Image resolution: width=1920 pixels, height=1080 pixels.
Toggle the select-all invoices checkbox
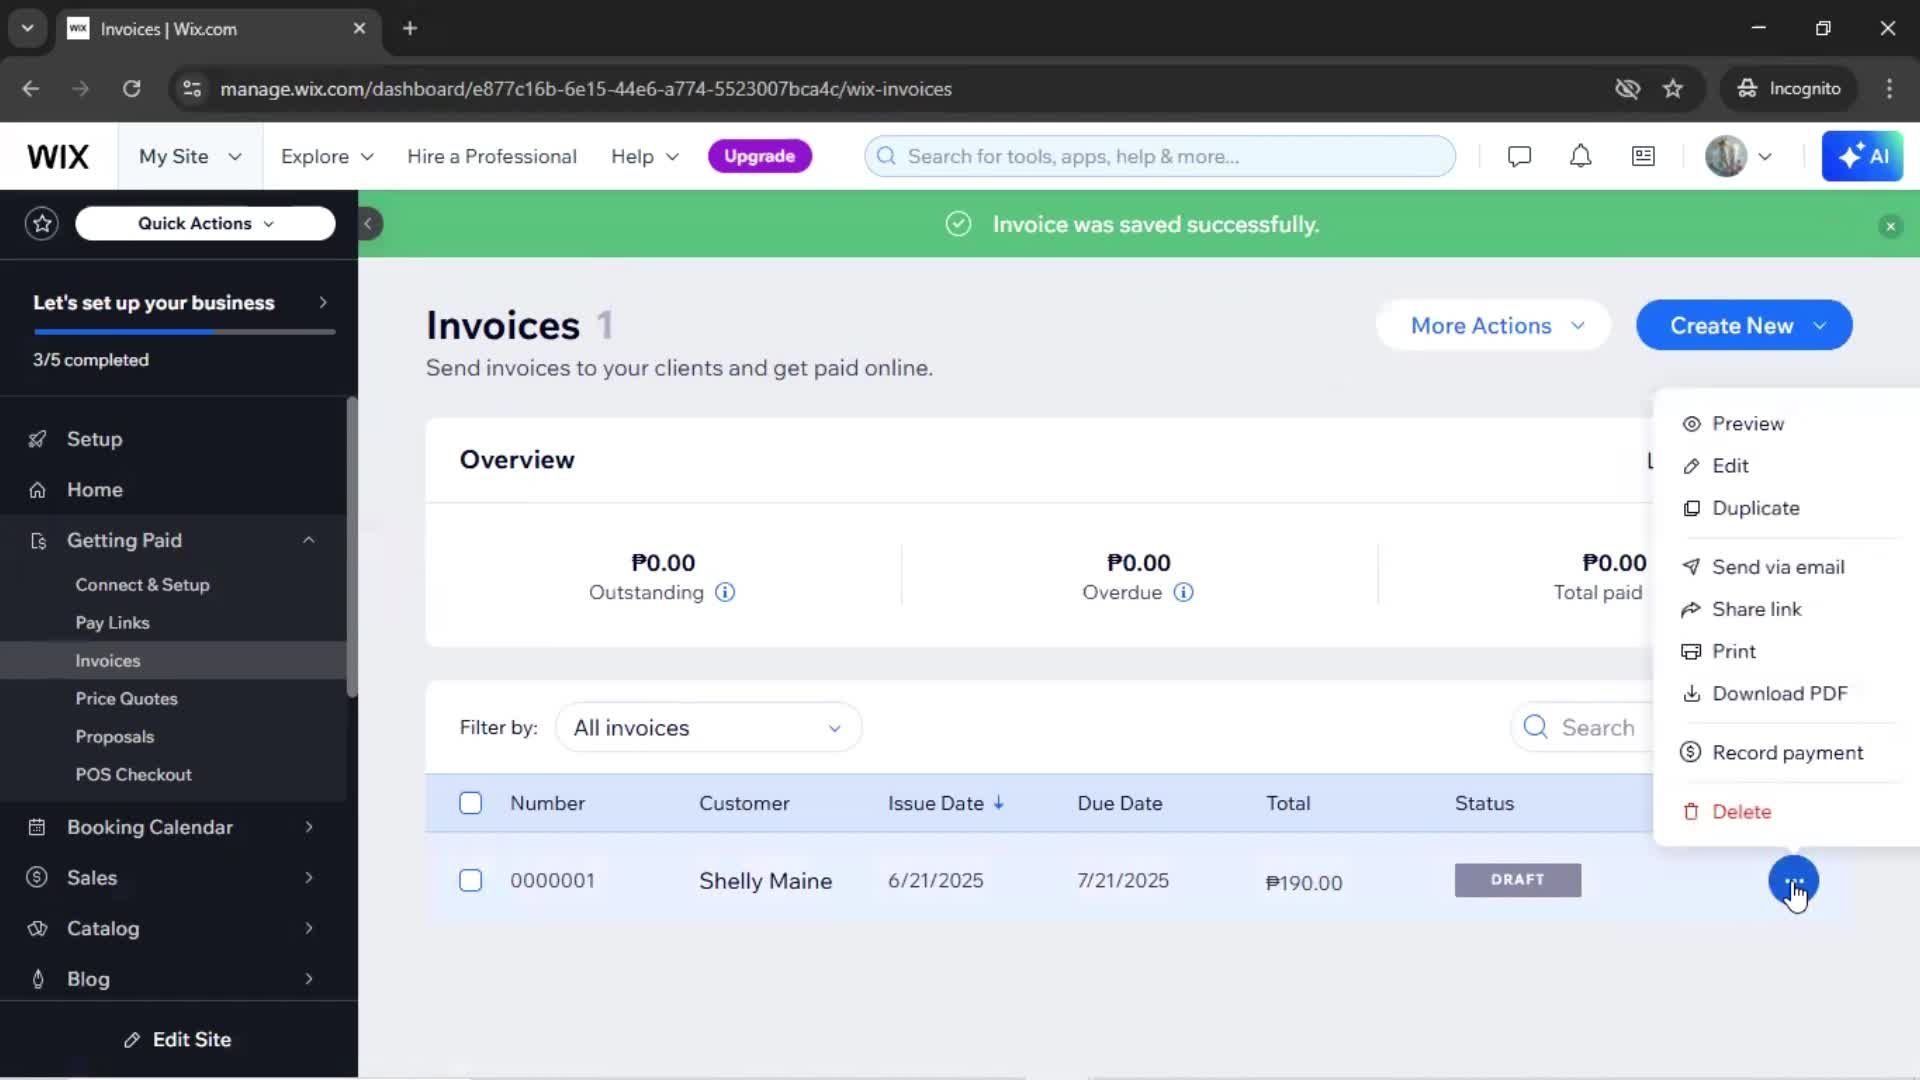(x=470, y=803)
